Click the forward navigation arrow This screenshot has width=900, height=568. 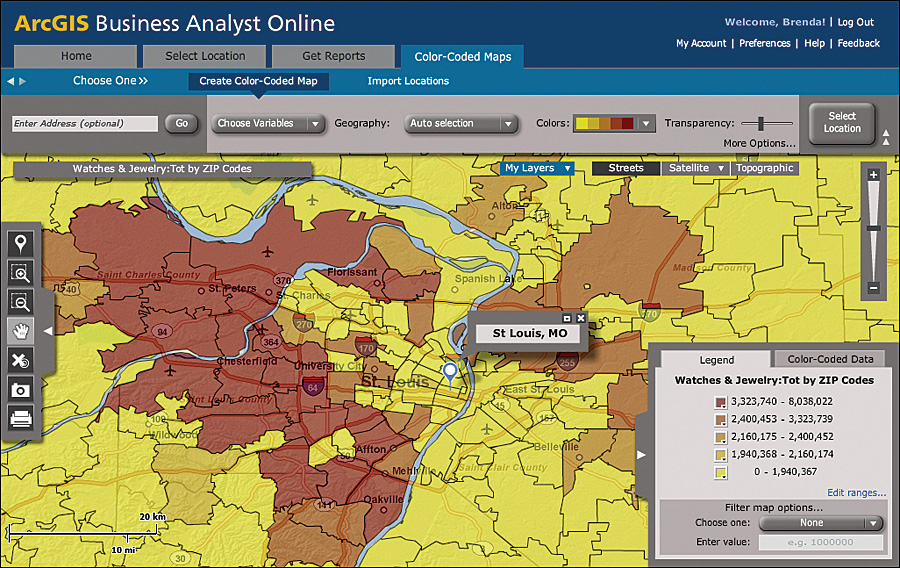[x=22, y=81]
